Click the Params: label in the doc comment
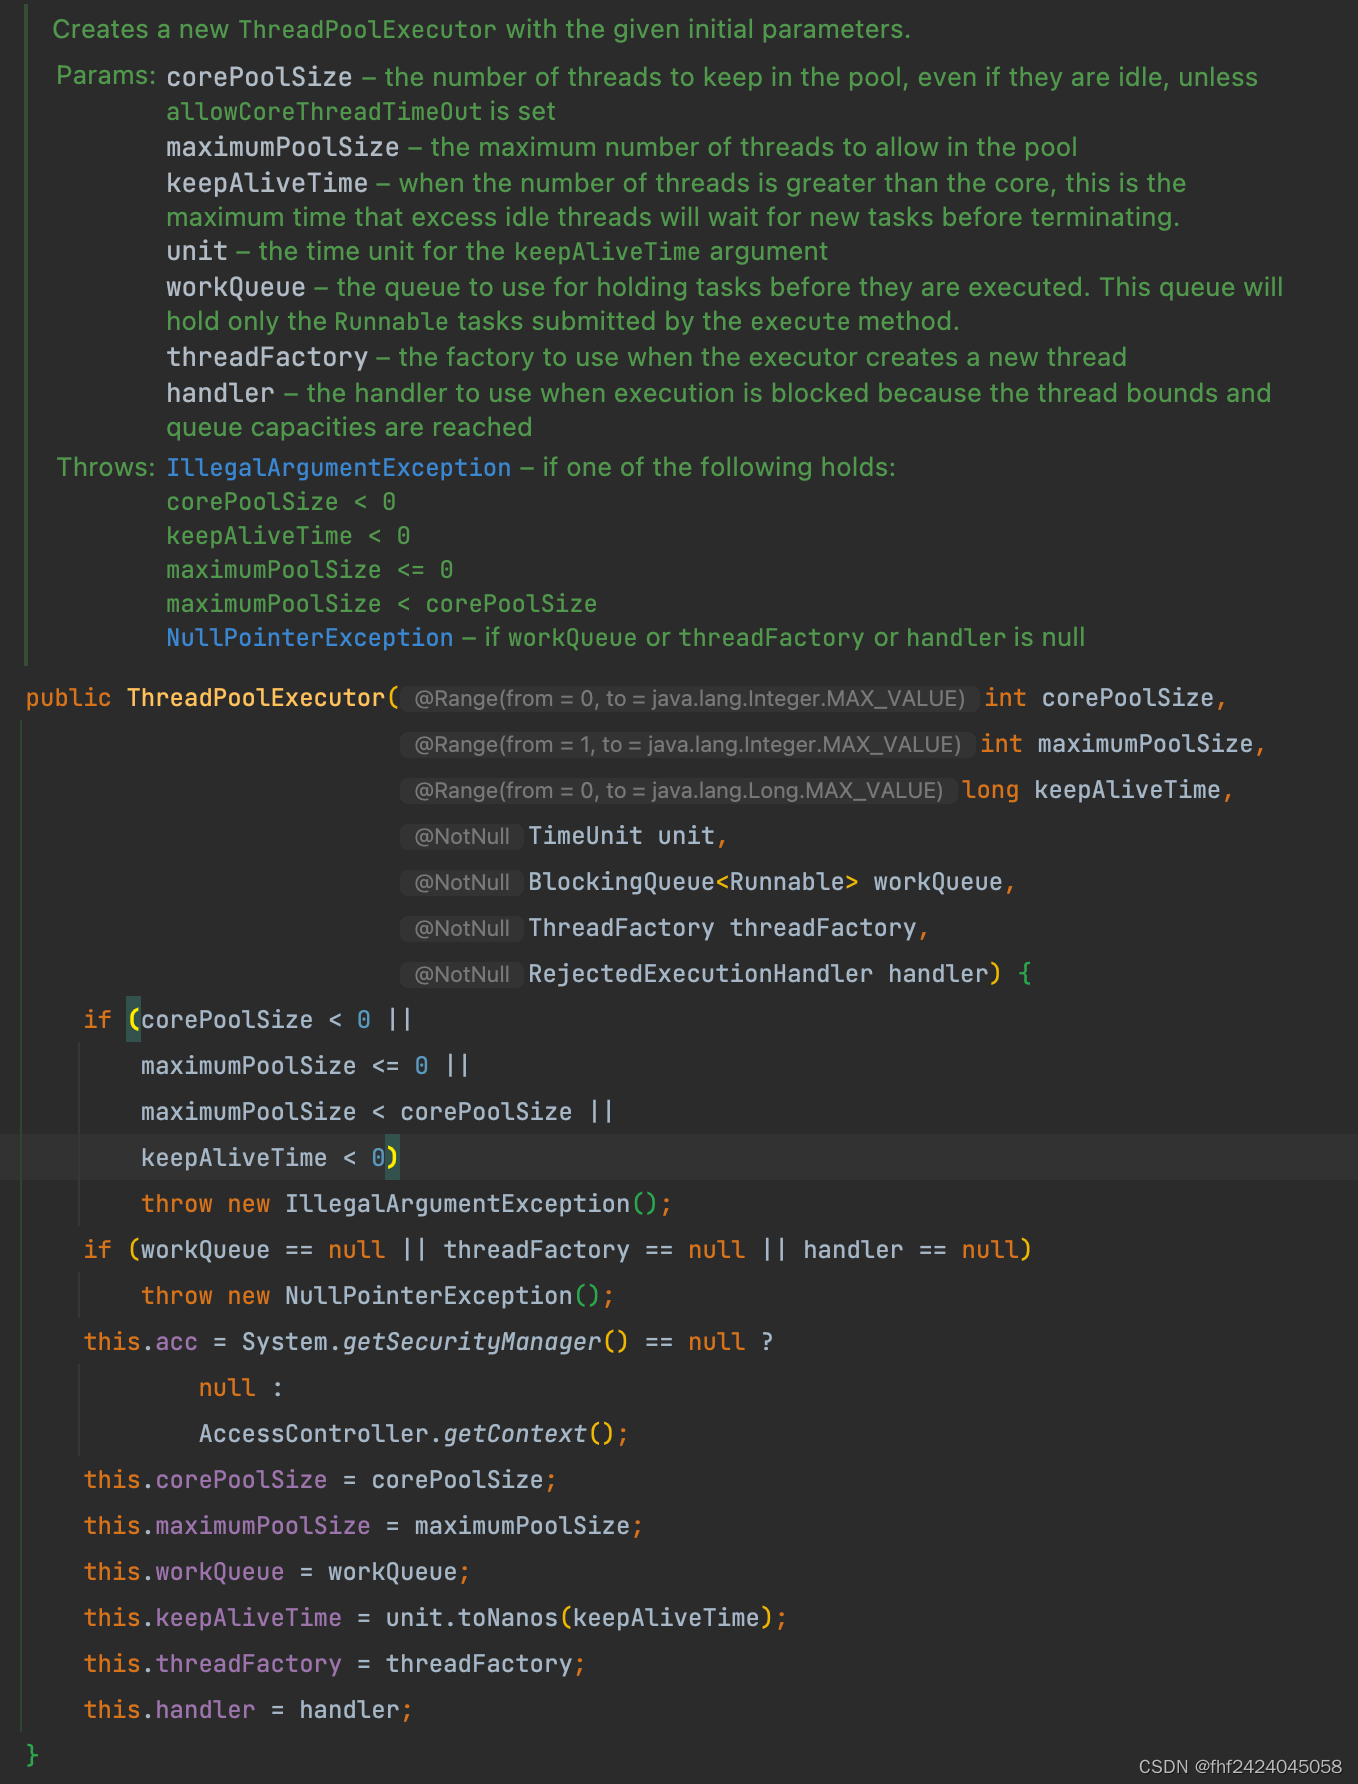1358x1784 pixels. click(x=106, y=75)
